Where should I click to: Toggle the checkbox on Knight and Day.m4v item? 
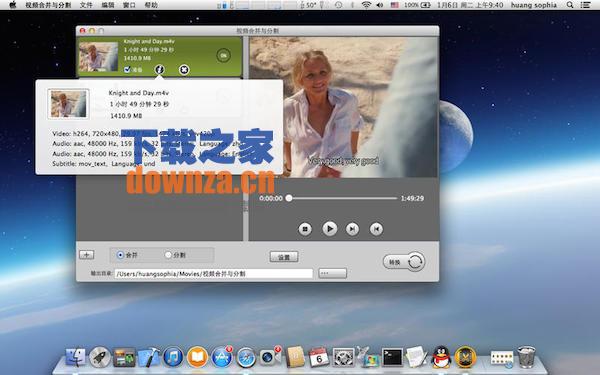point(127,69)
